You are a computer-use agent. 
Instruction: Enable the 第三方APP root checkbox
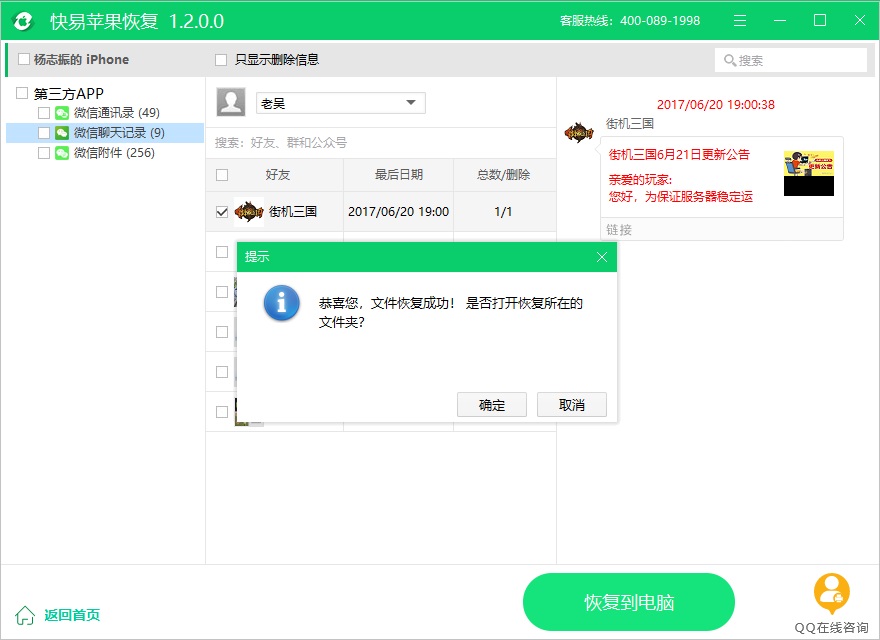(x=22, y=93)
